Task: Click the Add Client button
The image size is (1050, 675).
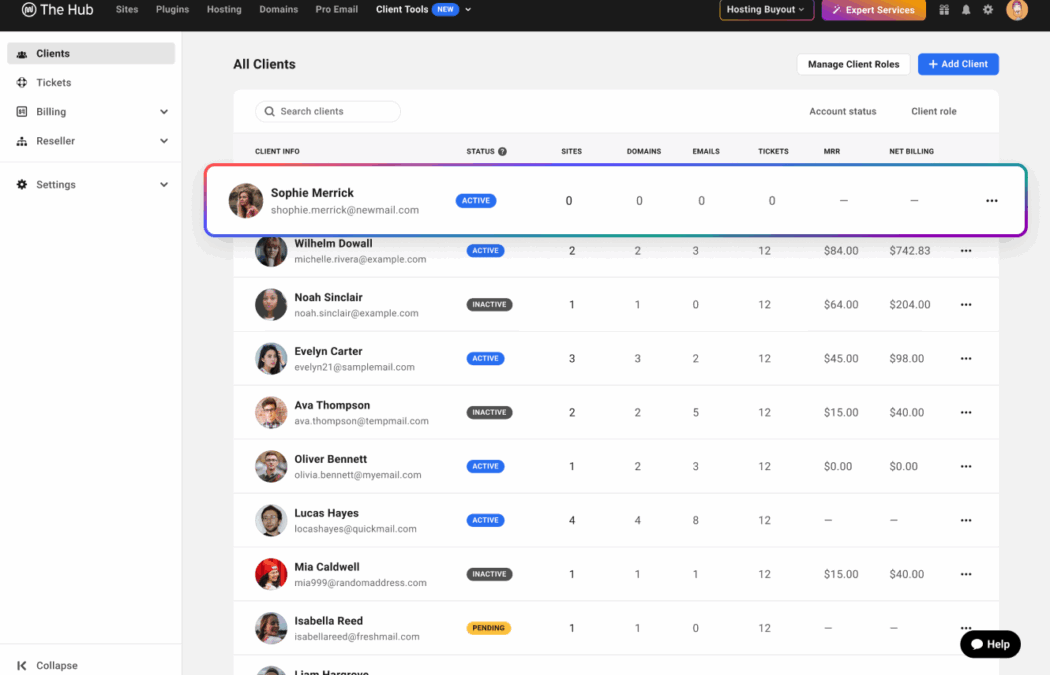Action: tap(957, 64)
